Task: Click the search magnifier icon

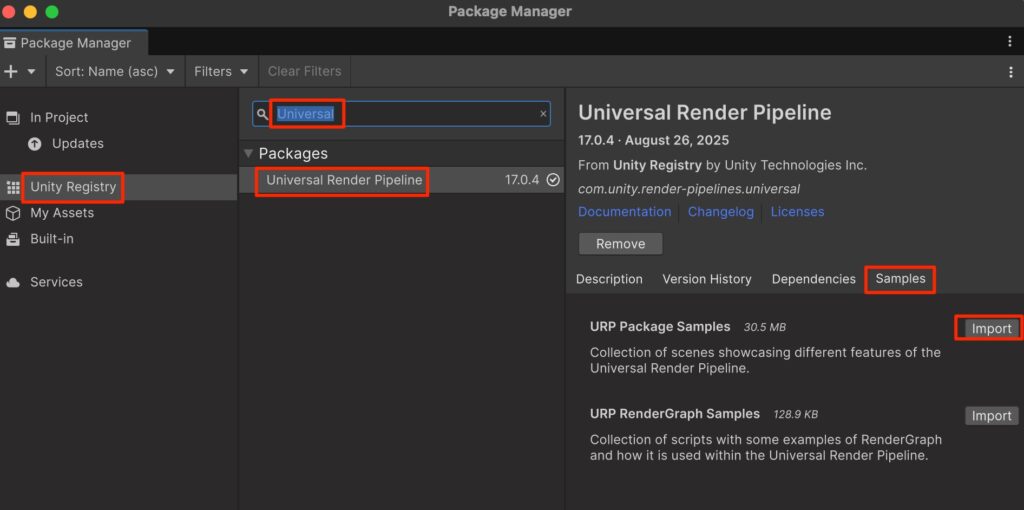Action: pos(262,114)
